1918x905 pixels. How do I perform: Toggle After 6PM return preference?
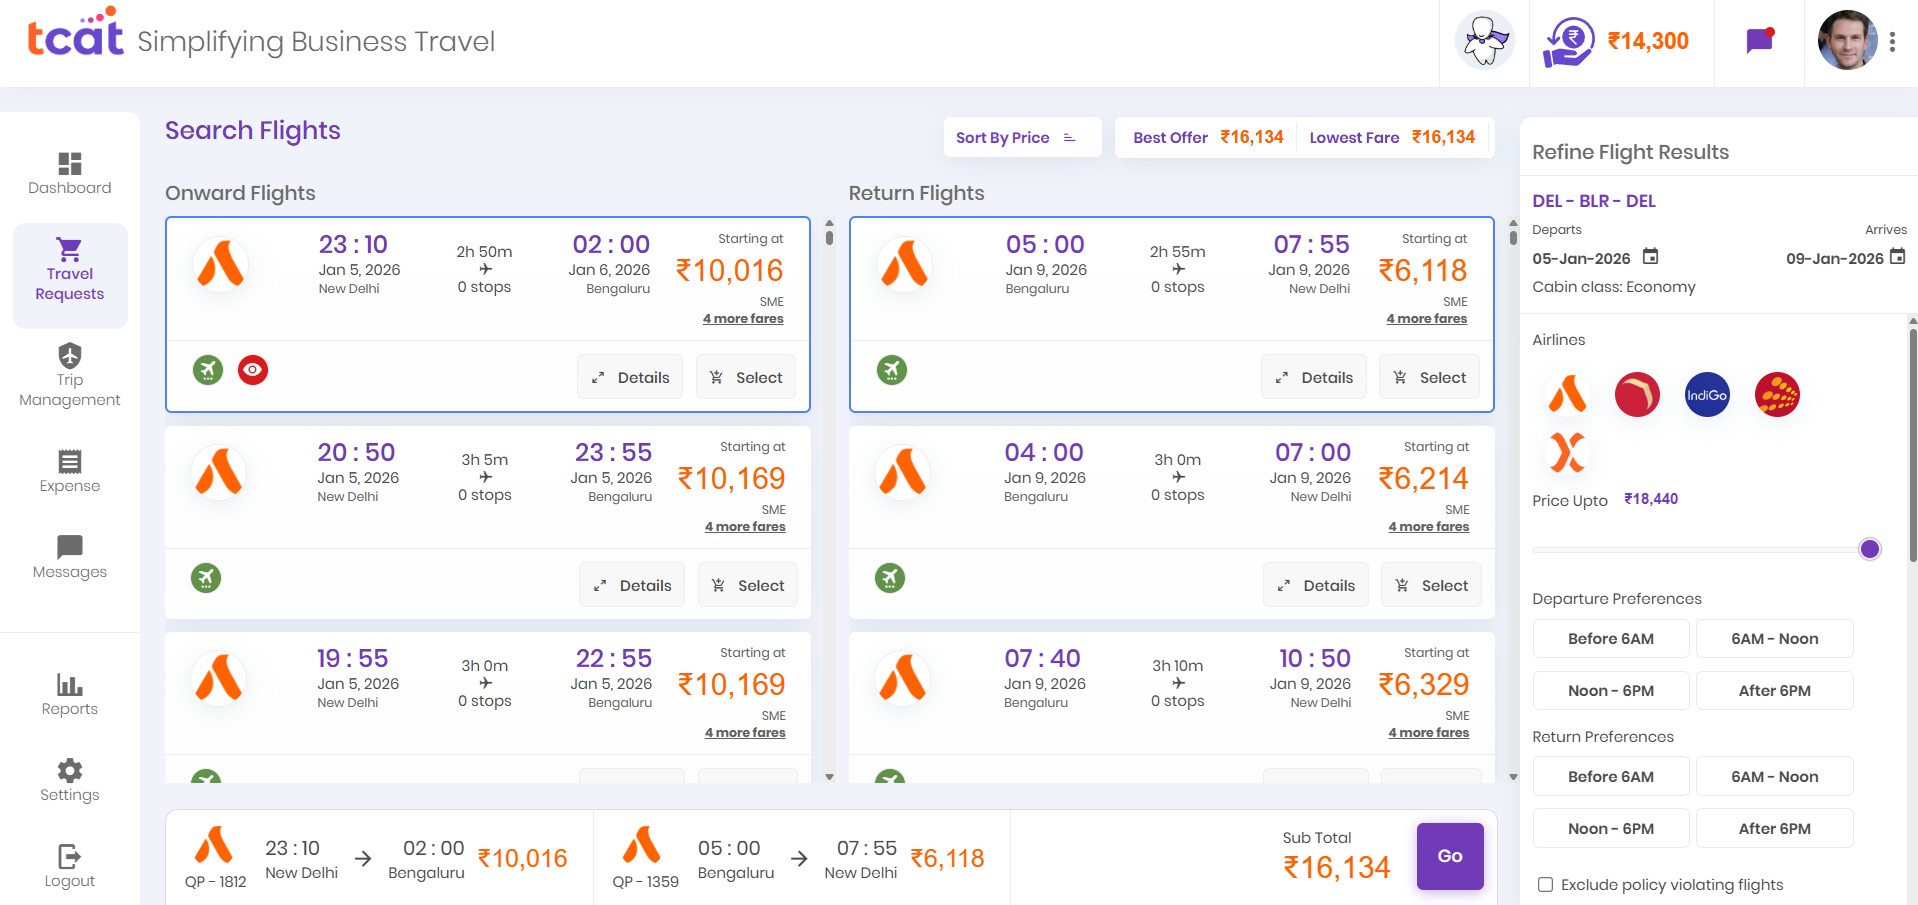(x=1774, y=829)
